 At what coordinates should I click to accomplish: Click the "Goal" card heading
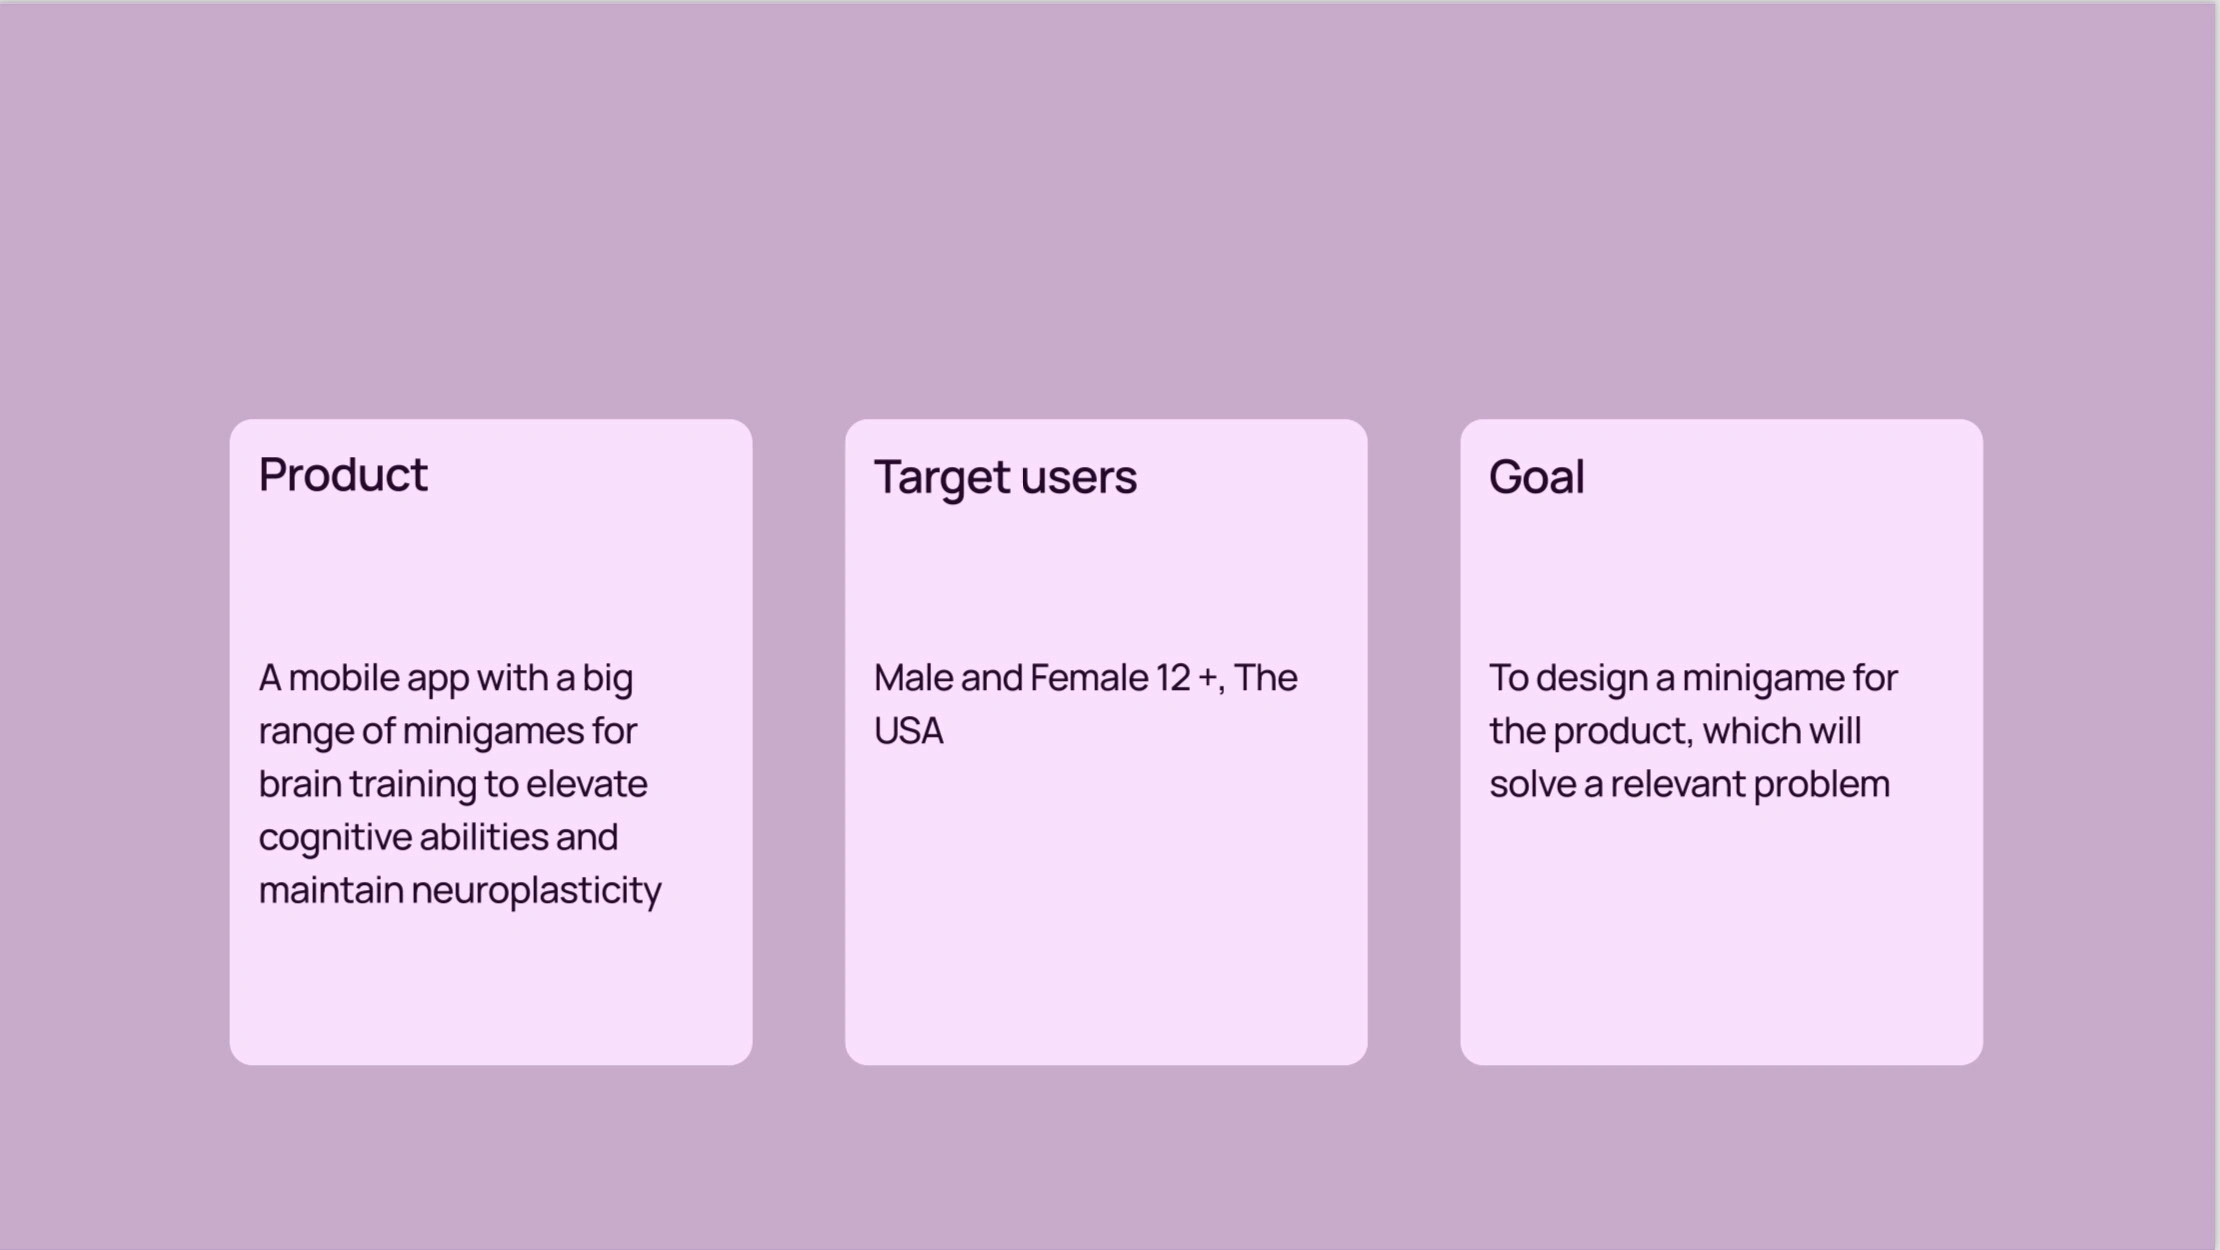pos(1536,477)
